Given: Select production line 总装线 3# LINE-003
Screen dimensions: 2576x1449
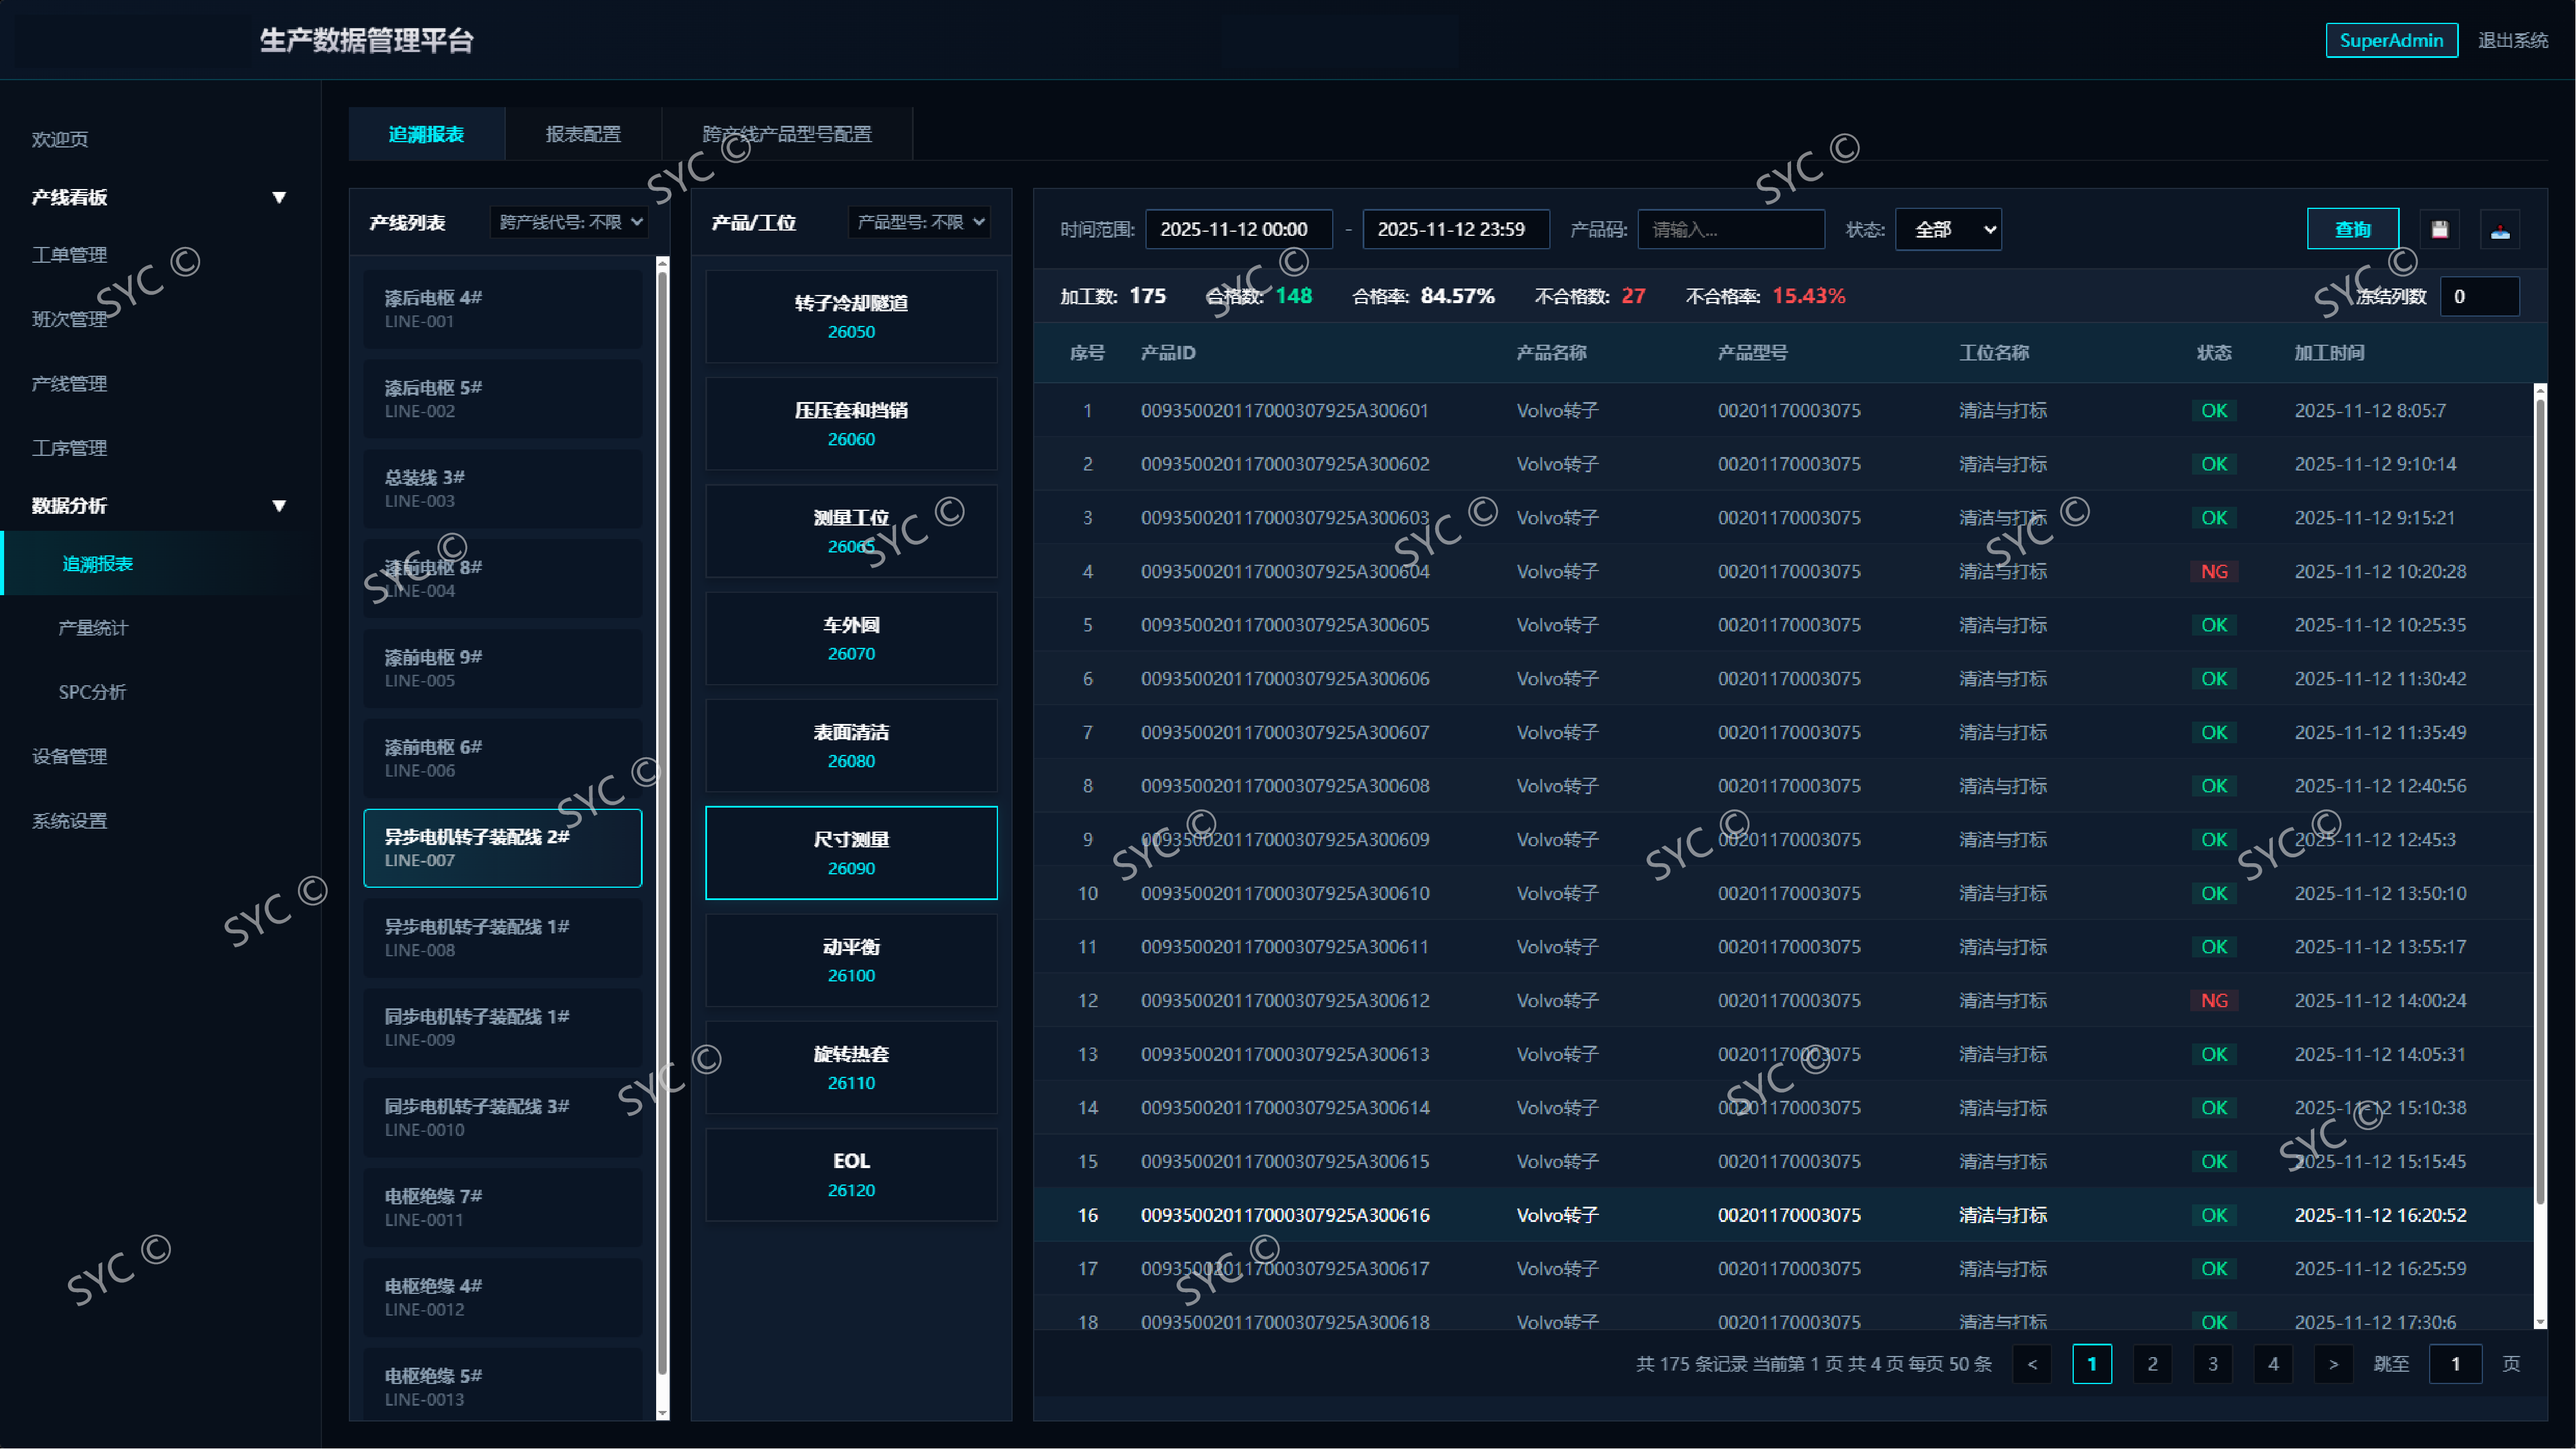Looking at the screenshot, I should click(502, 488).
